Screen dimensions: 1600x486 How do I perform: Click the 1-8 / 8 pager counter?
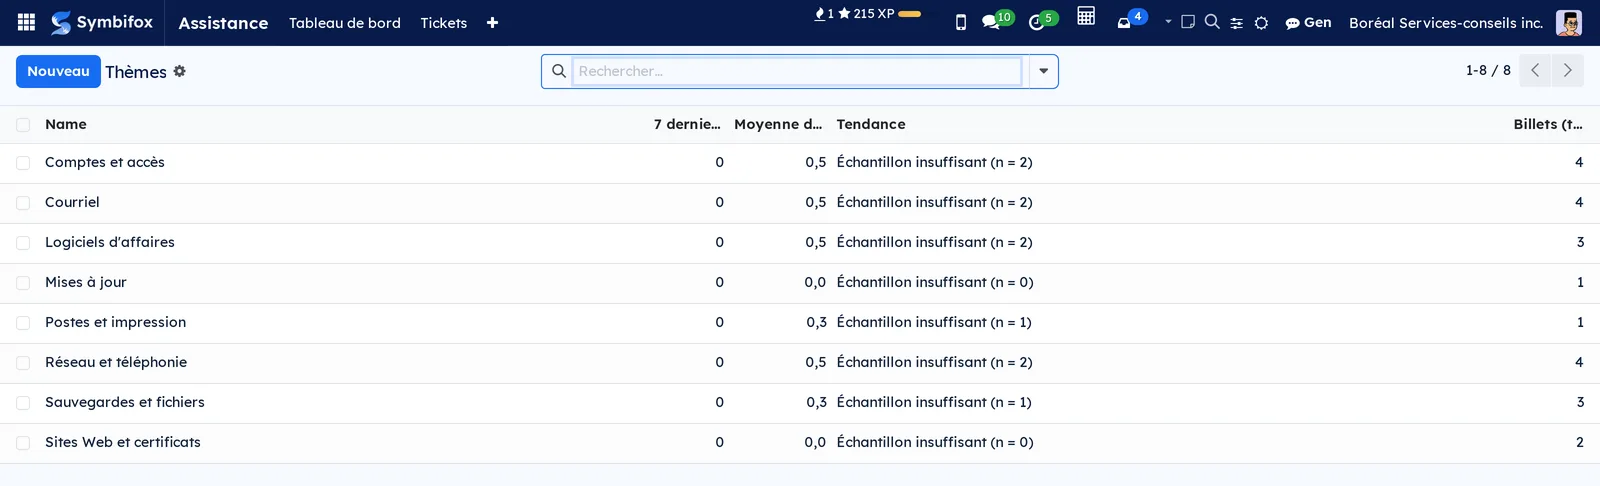click(1488, 70)
